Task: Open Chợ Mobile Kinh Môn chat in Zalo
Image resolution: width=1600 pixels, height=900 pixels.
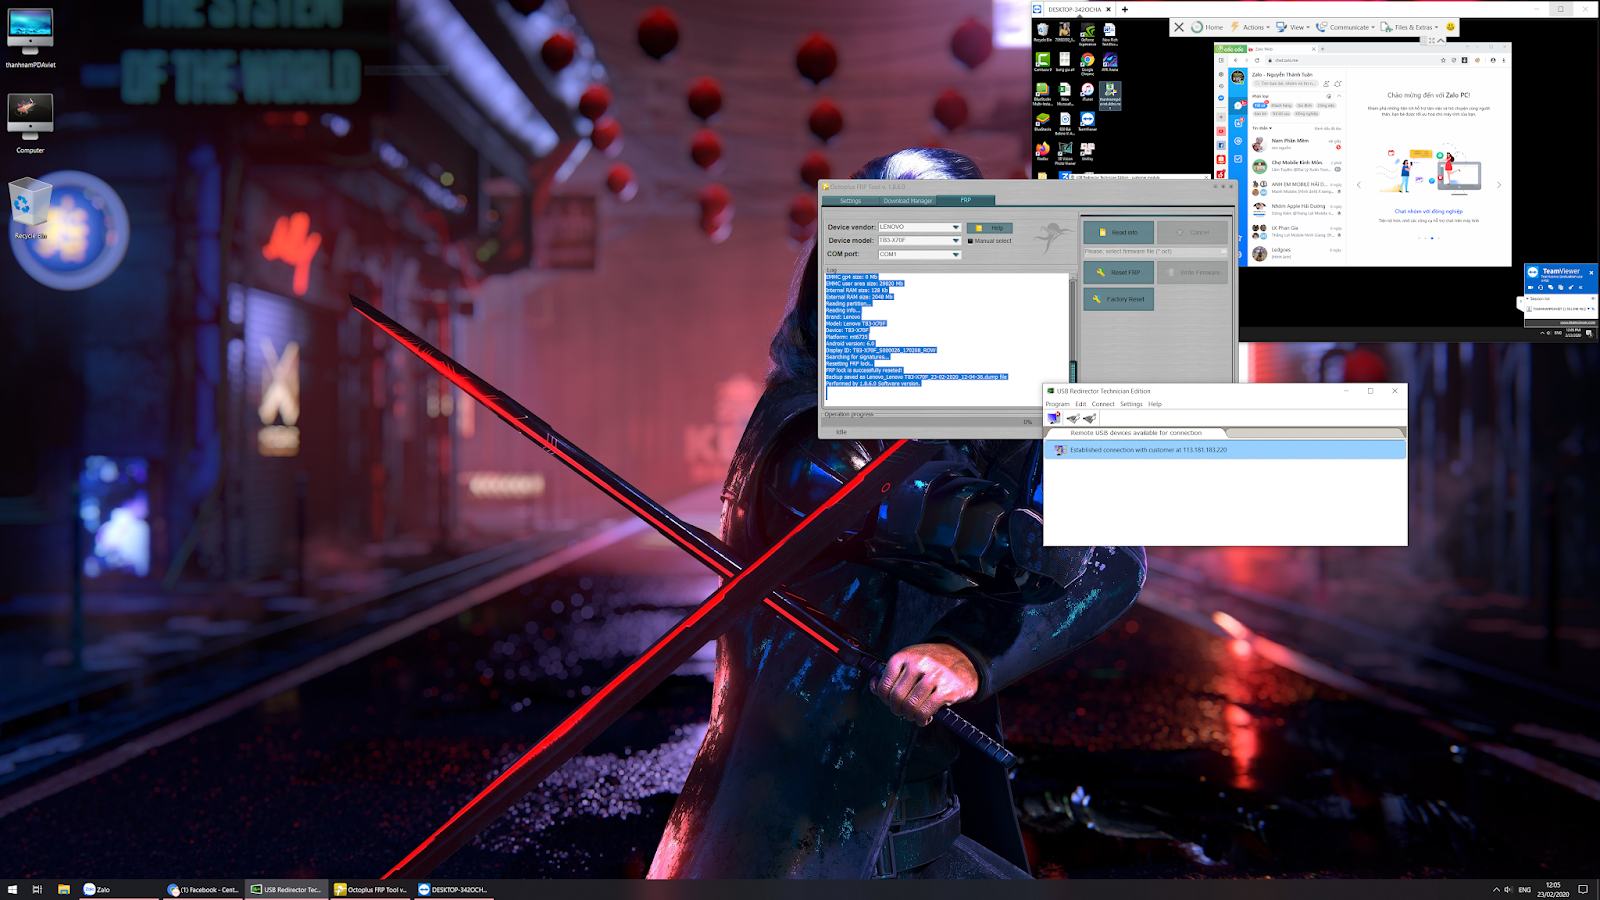Action: pyautogui.click(x=1298, y=166)
